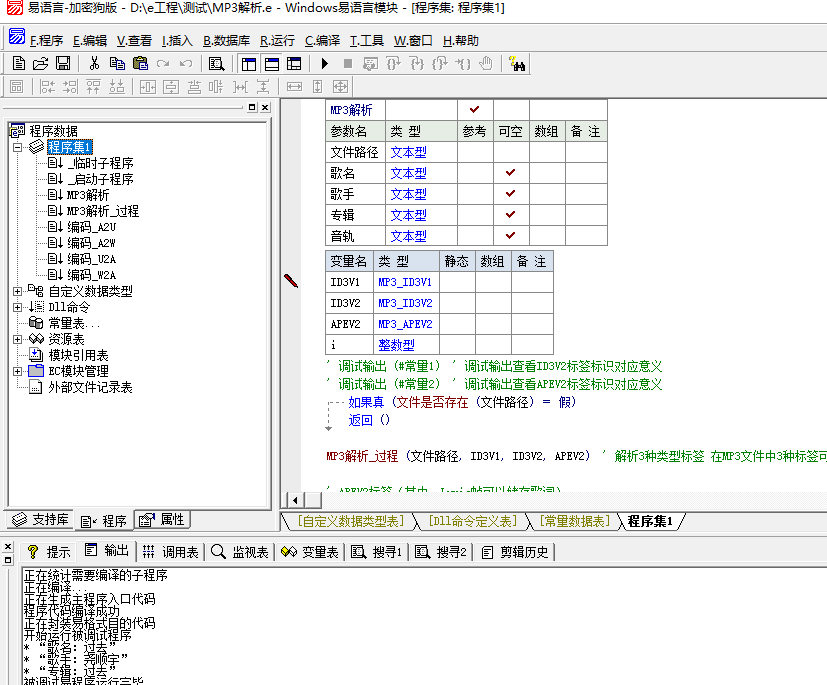
Task: Expand the Dll命令 node
Action: (x=17, y=307)
